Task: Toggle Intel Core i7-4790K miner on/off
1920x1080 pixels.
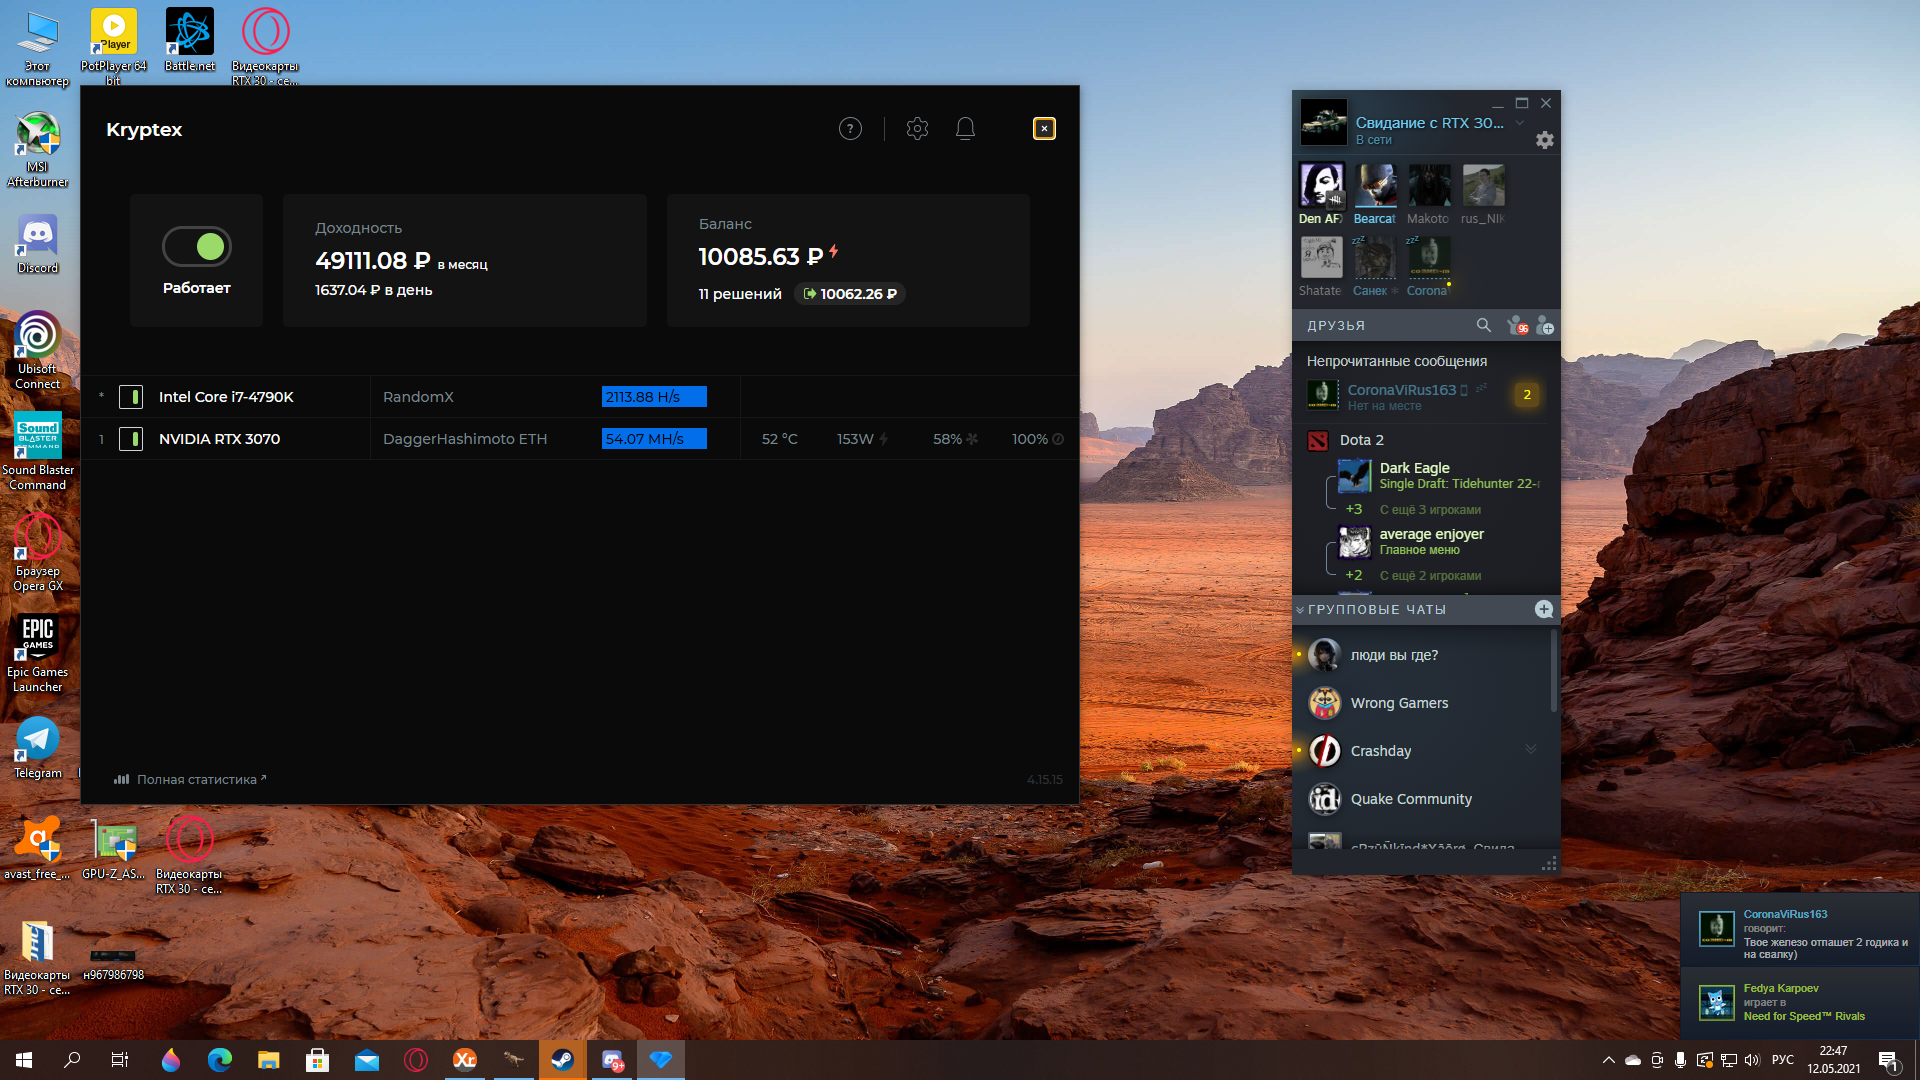Action: [x=131, y=397]
